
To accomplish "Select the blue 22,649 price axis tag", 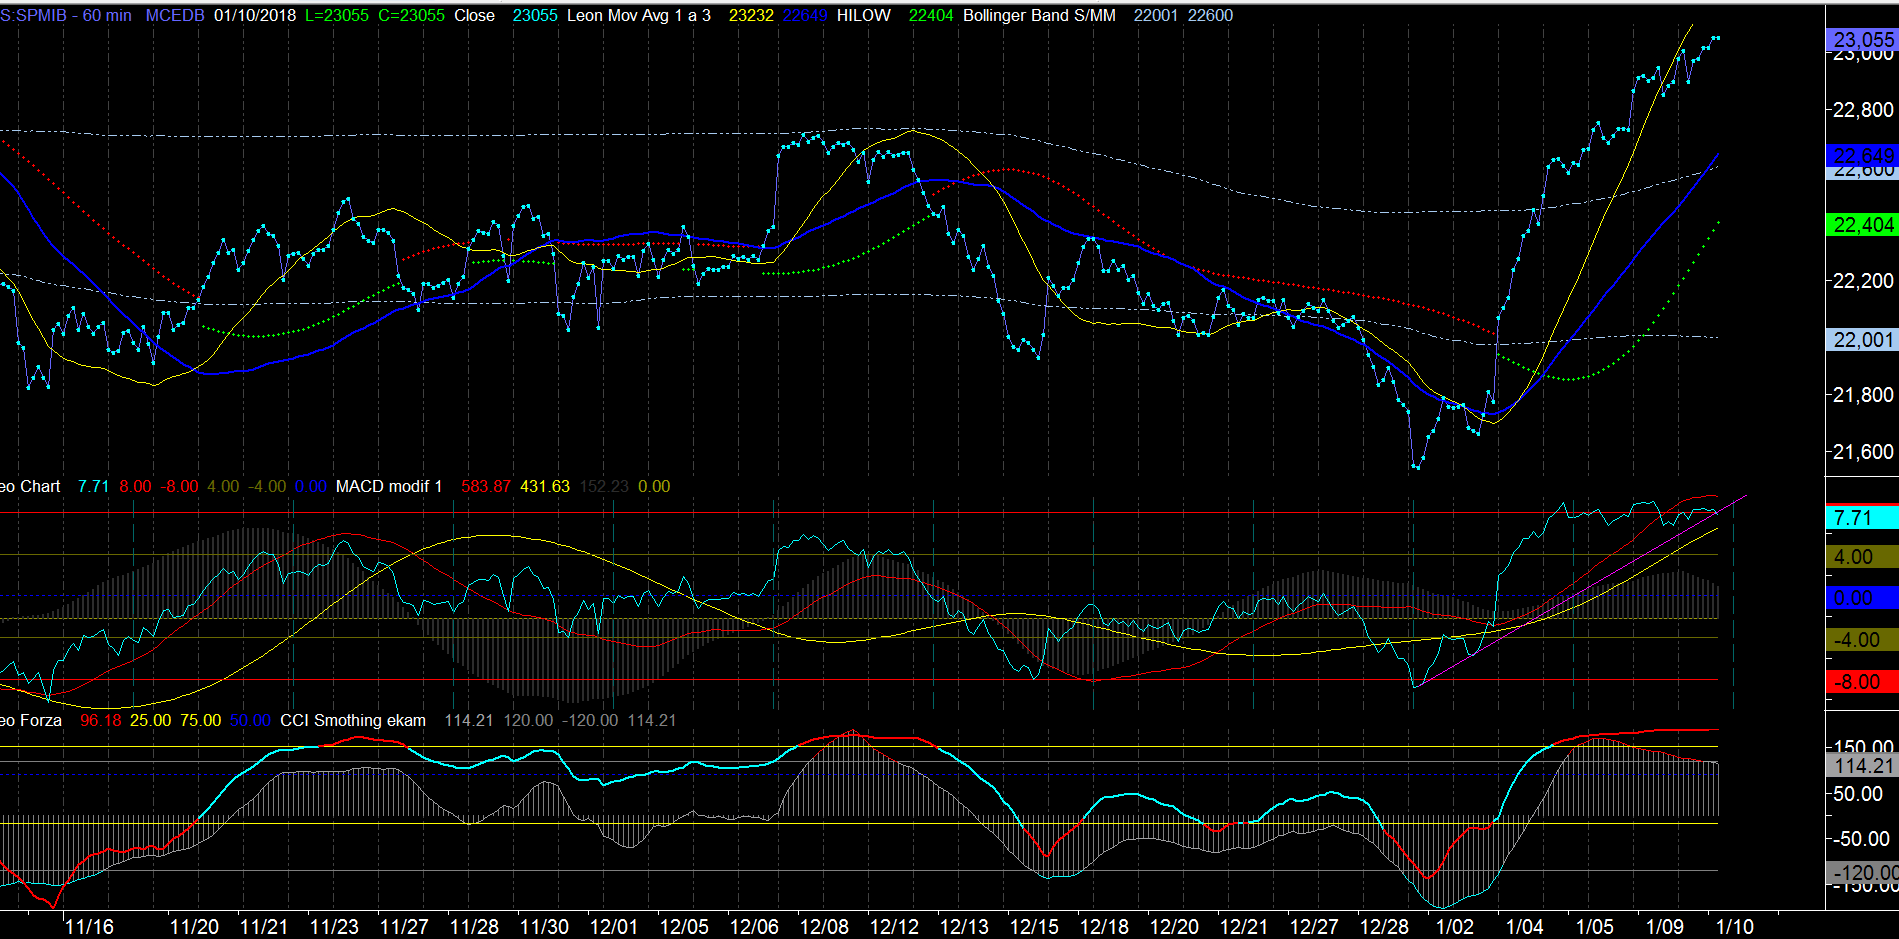I will [x=1861, y=156].
